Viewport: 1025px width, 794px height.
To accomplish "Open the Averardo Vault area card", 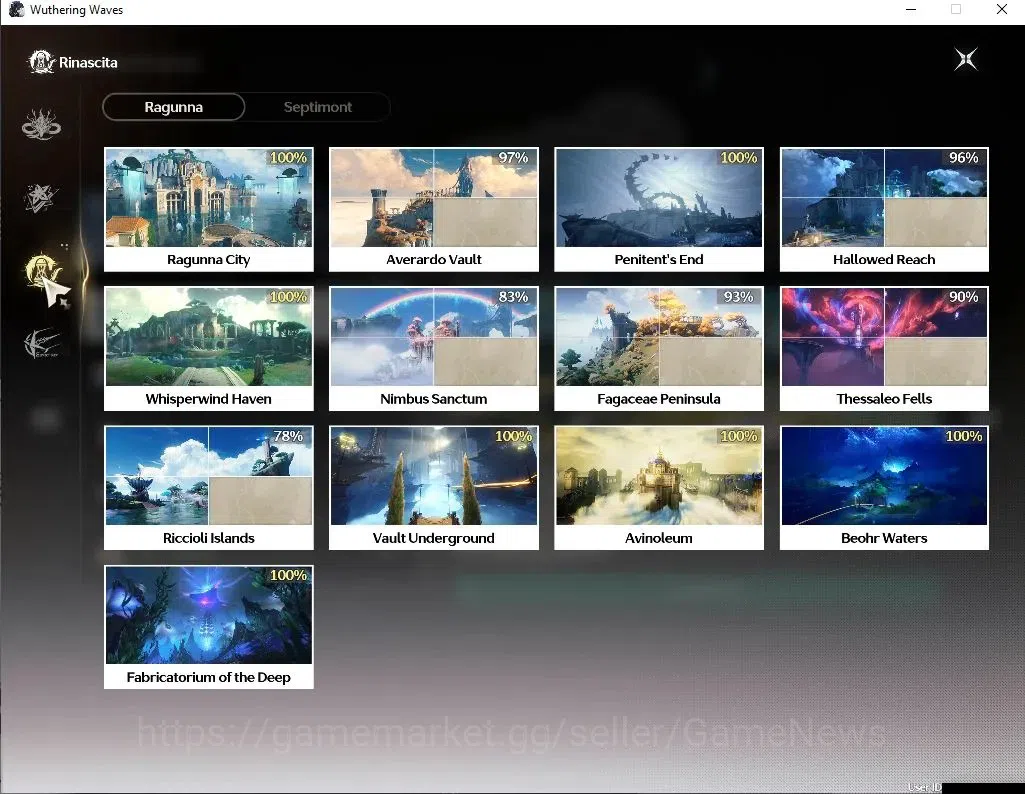I will click(x=433, y=209).
